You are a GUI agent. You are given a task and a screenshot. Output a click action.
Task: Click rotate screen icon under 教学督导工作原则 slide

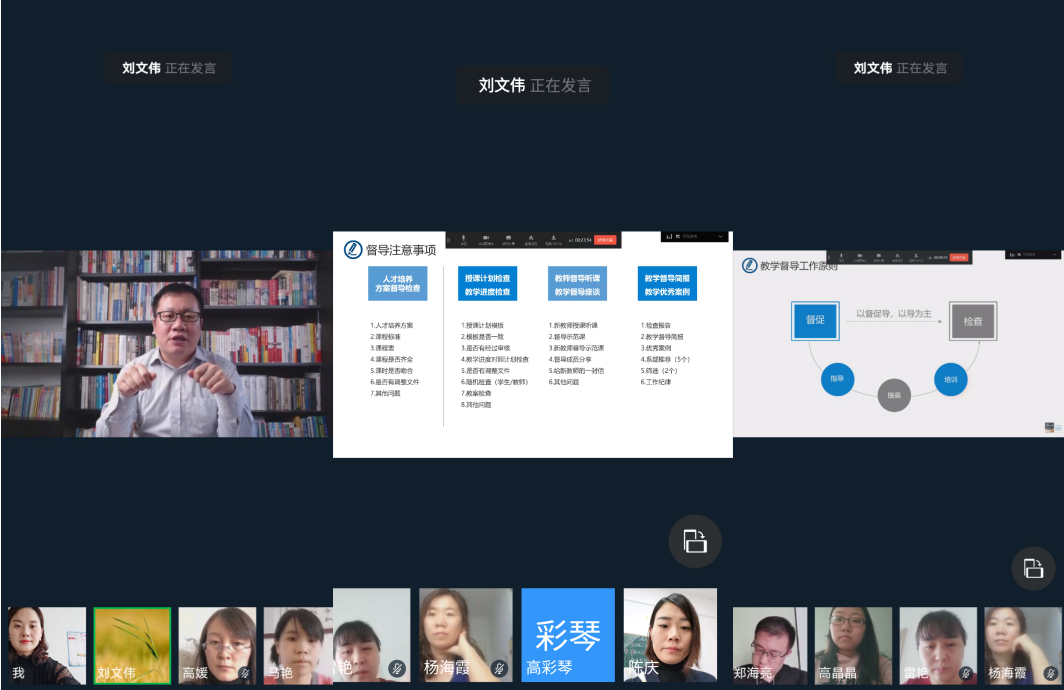point(1033,569)
